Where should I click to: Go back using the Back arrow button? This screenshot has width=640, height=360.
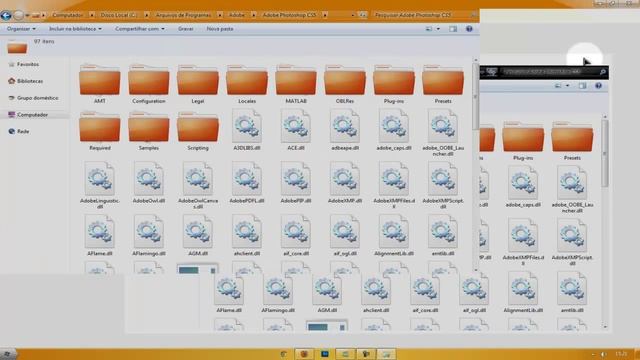pos(6,16)
